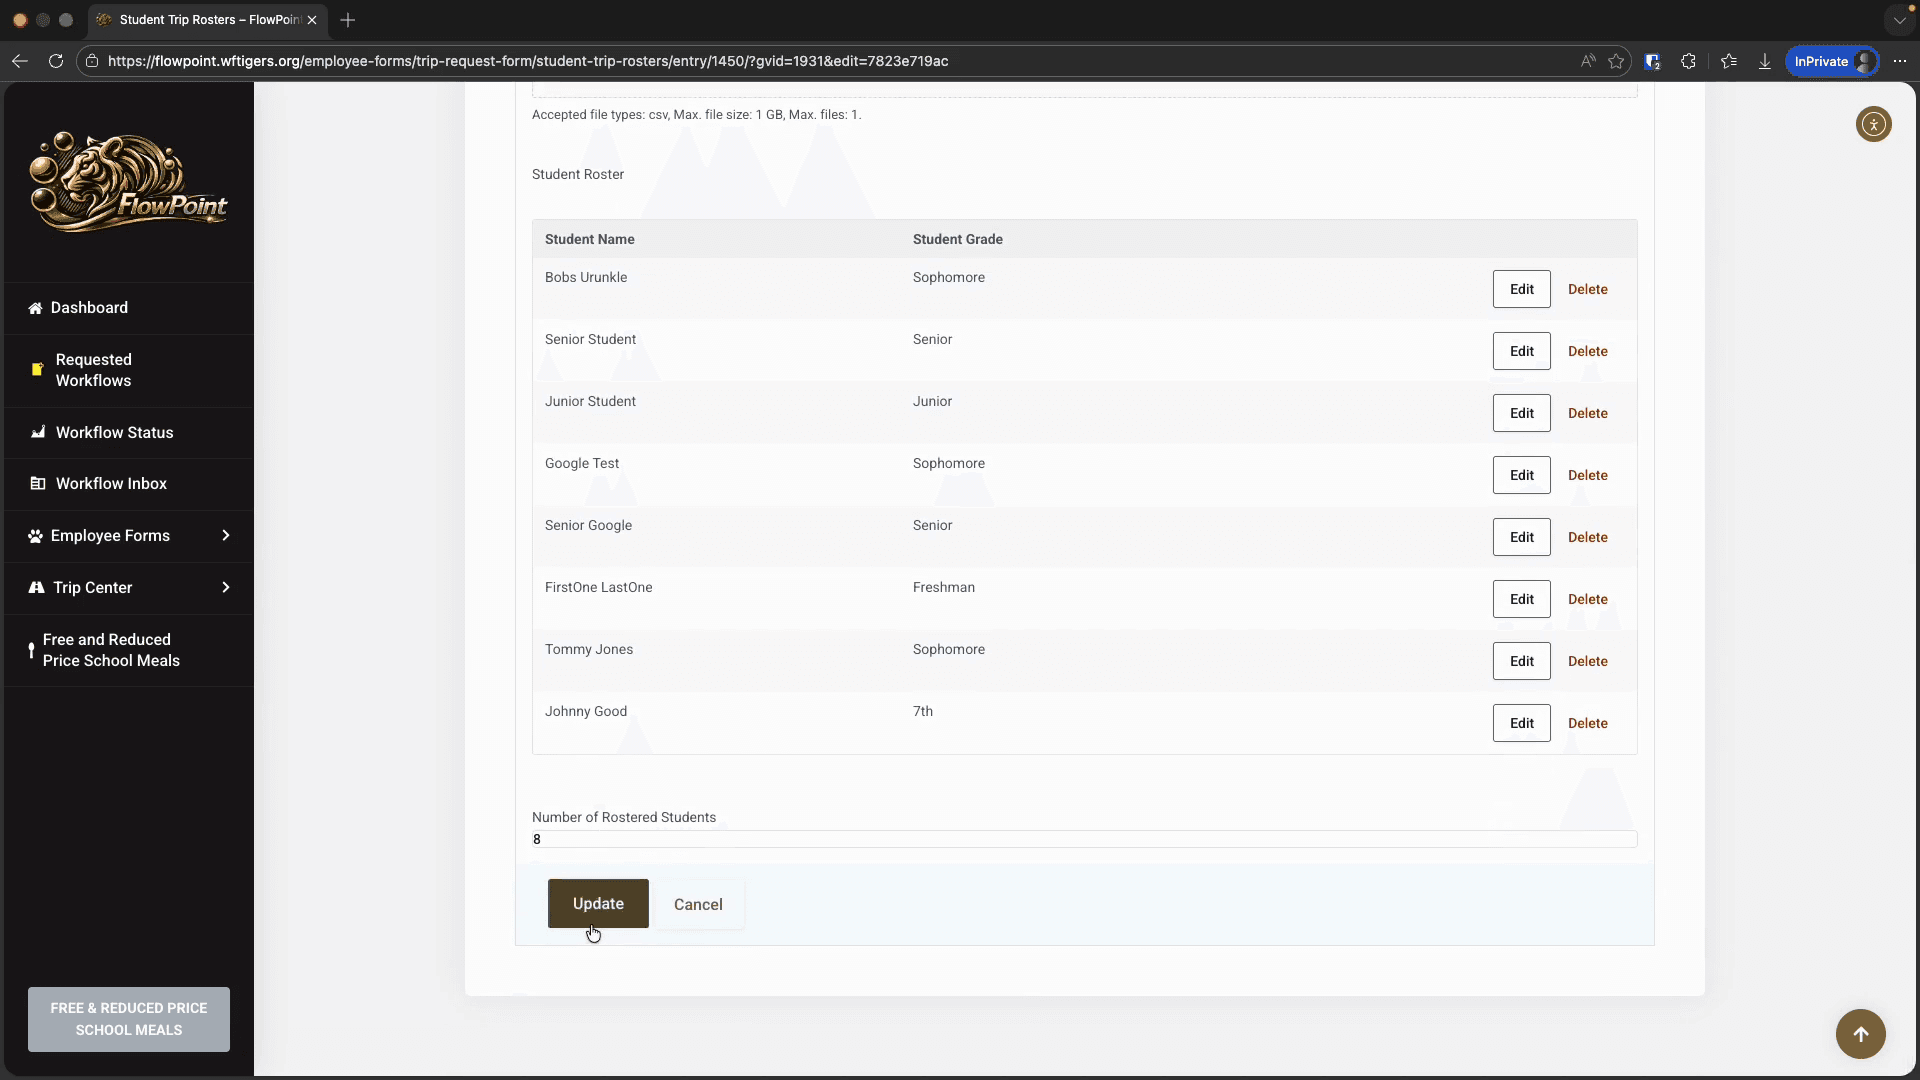Select the 7th grade cell
The width and height of the screenshot is (1920, 1080).
(x=922, y=711)
